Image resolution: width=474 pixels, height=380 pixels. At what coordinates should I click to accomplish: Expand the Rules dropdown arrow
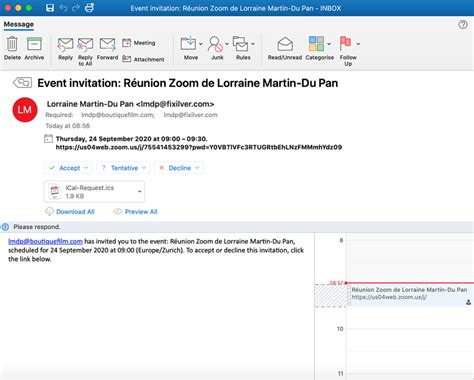253,44
